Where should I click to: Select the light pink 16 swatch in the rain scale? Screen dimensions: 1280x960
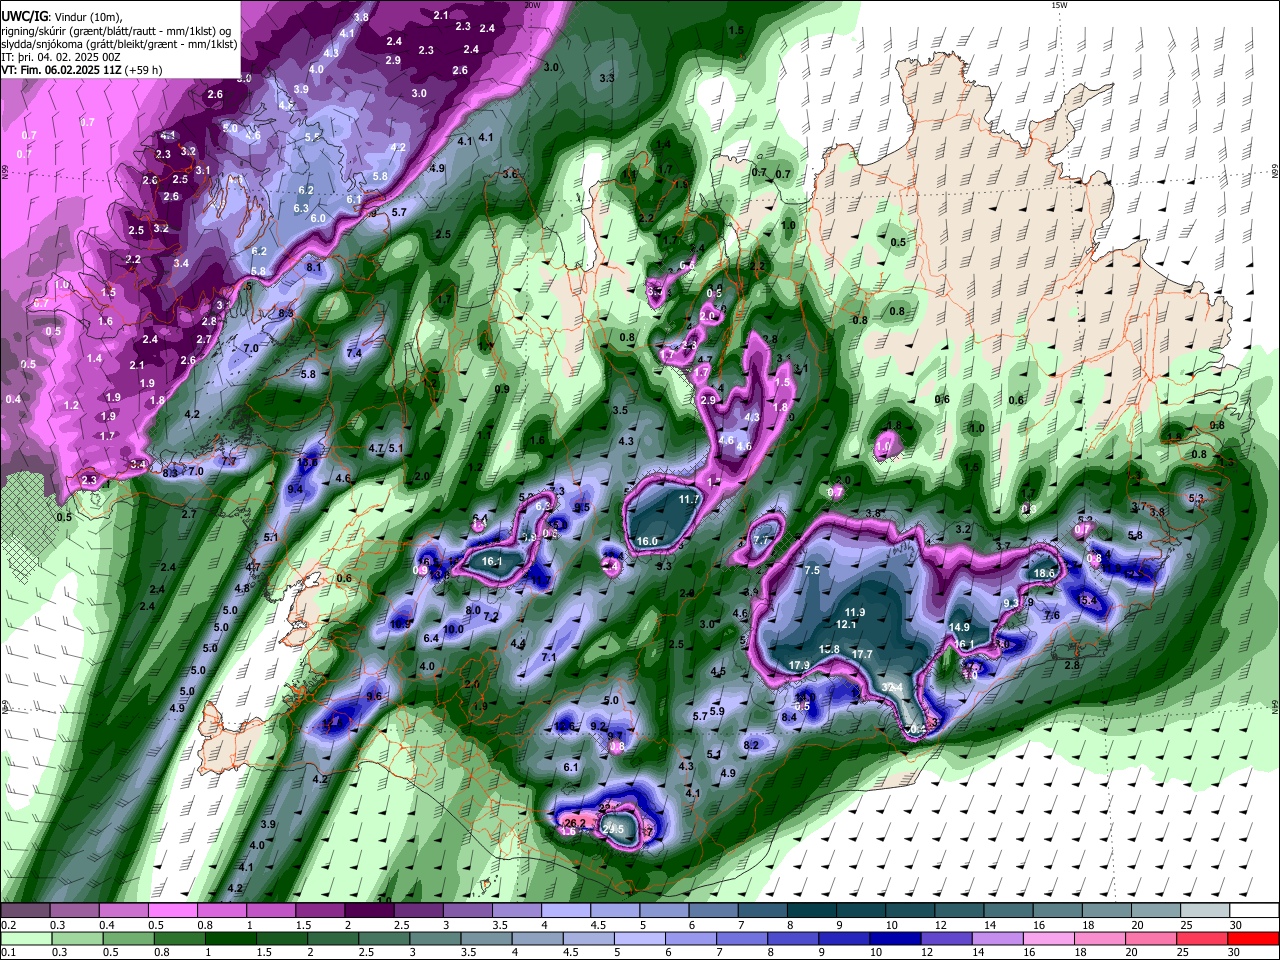[1049, 938]
